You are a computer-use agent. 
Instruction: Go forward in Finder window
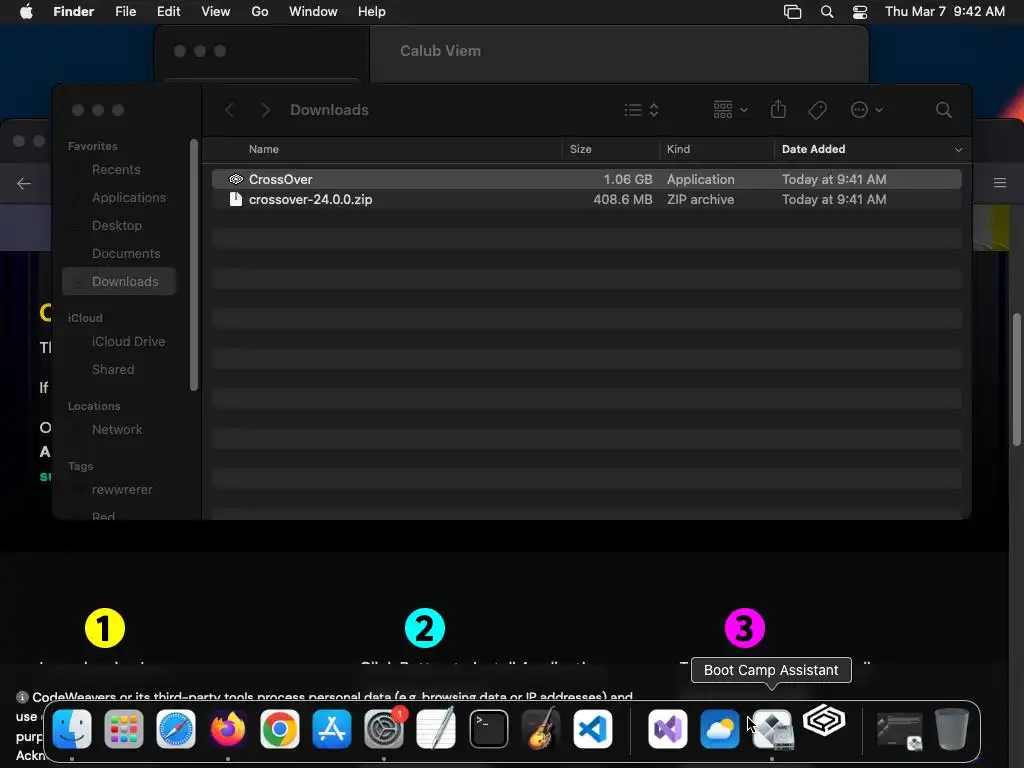point(265,110)
